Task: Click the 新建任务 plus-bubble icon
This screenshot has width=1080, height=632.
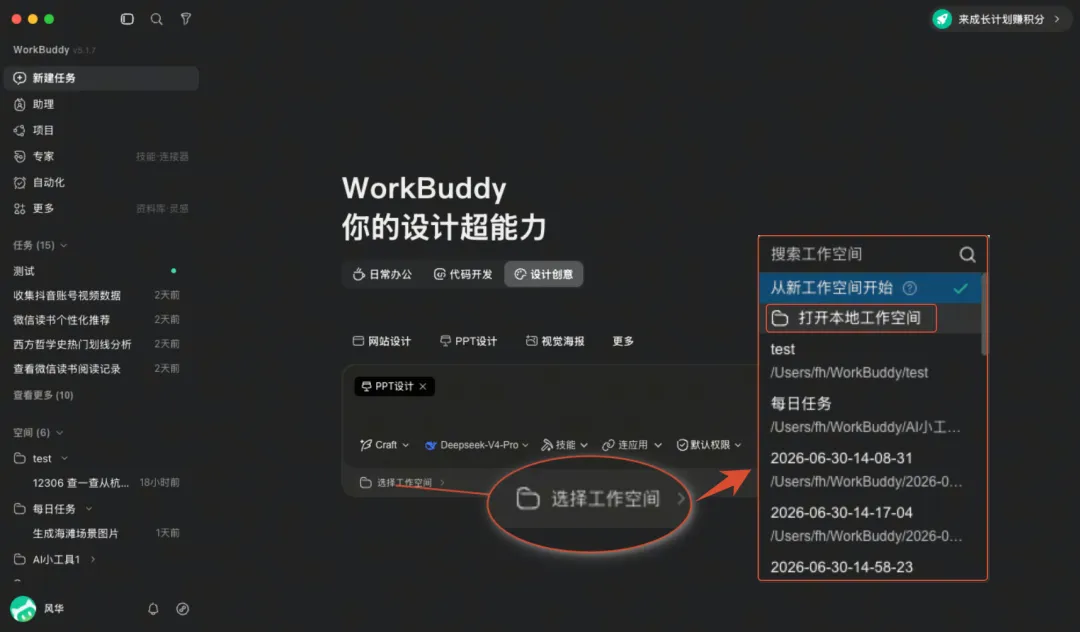Action: point(19,78)
